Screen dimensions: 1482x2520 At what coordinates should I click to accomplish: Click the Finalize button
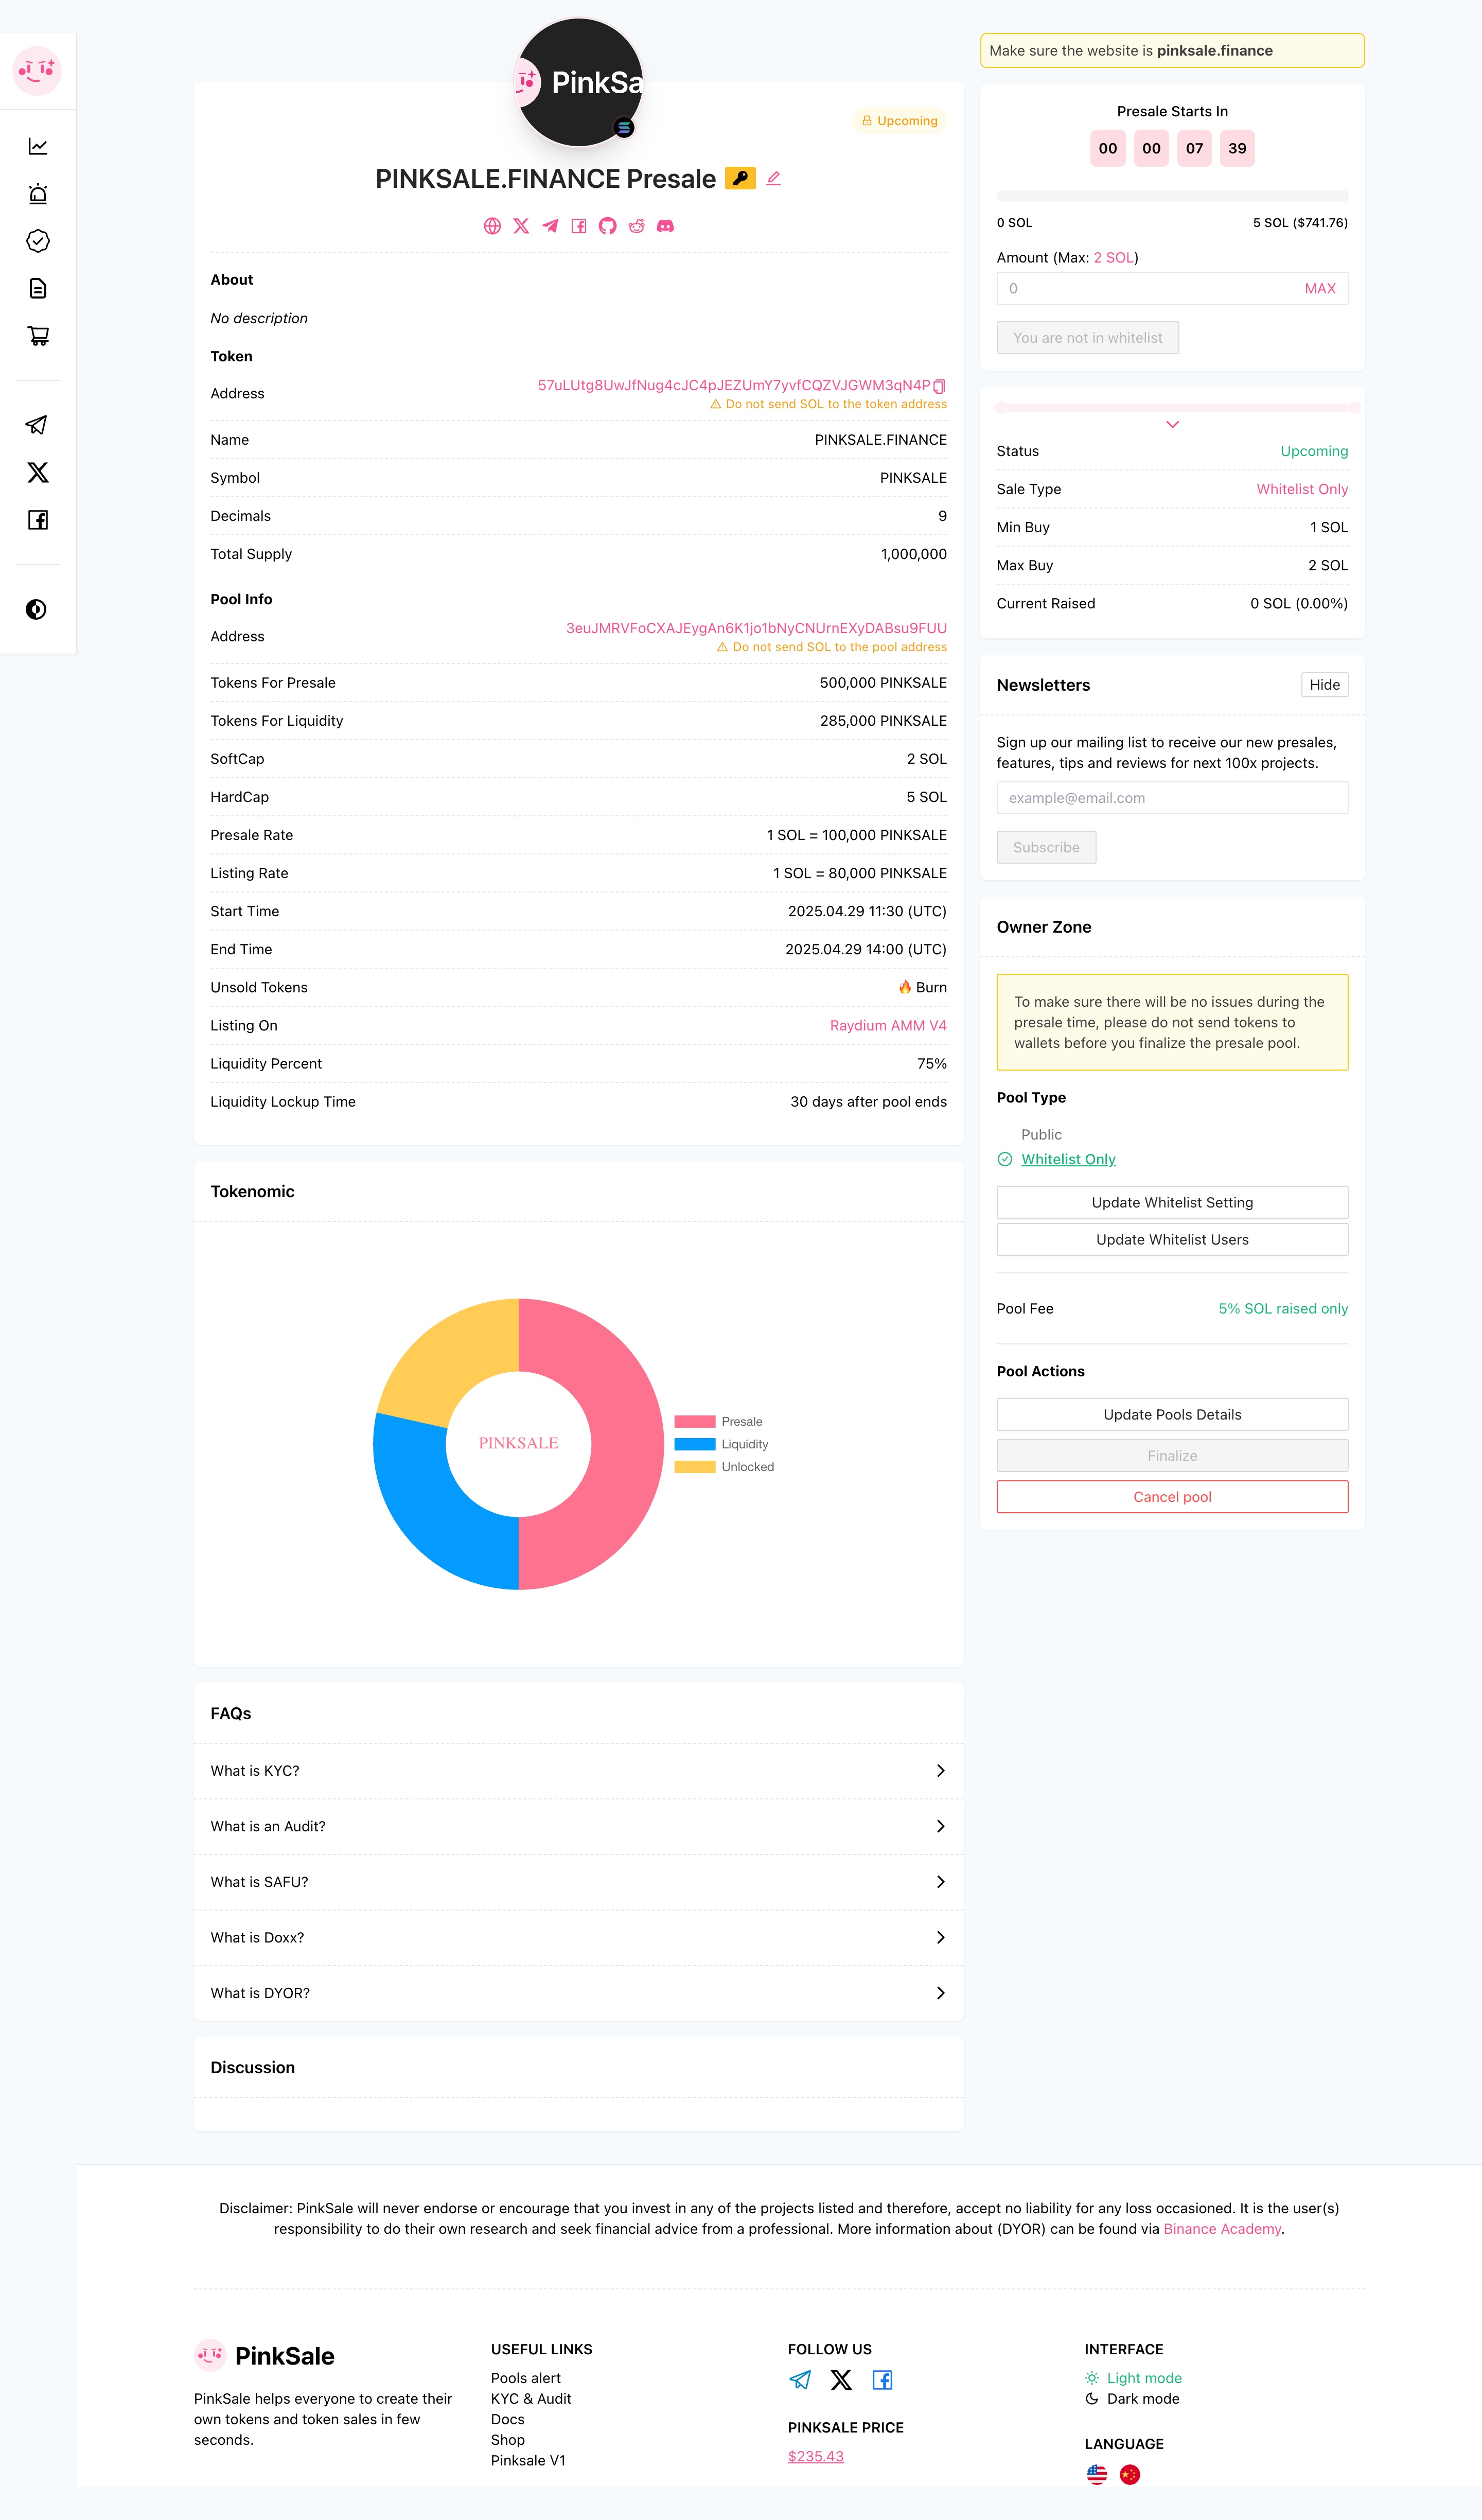(1172, 1456)
